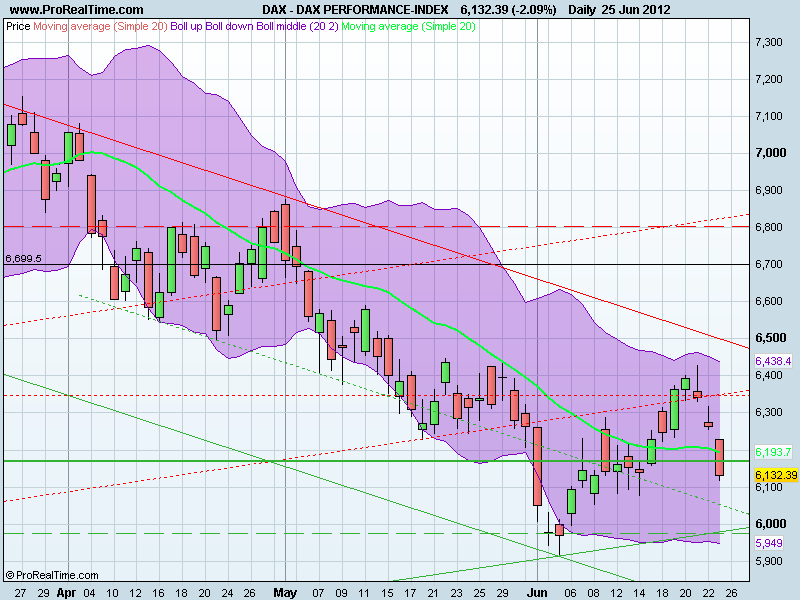Click the last red candlestick on 25 Jun
Image resolution: width=800 pixels, height=600 pixels.
click(x=719, y=457)
